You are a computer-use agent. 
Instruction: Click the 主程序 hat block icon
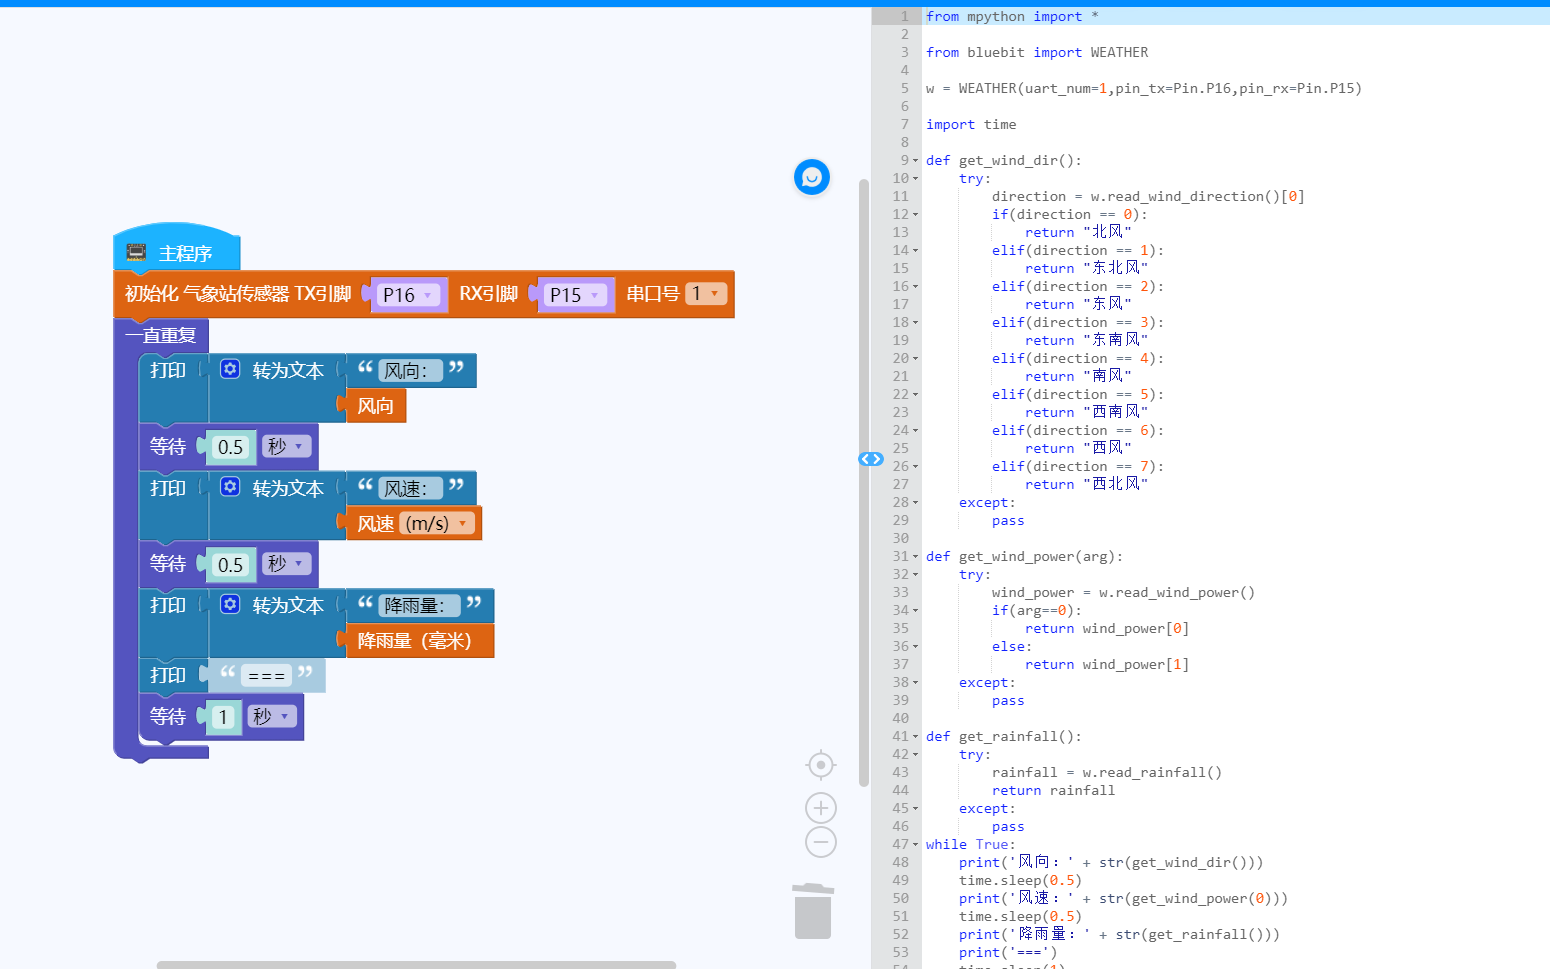(137, 253)
